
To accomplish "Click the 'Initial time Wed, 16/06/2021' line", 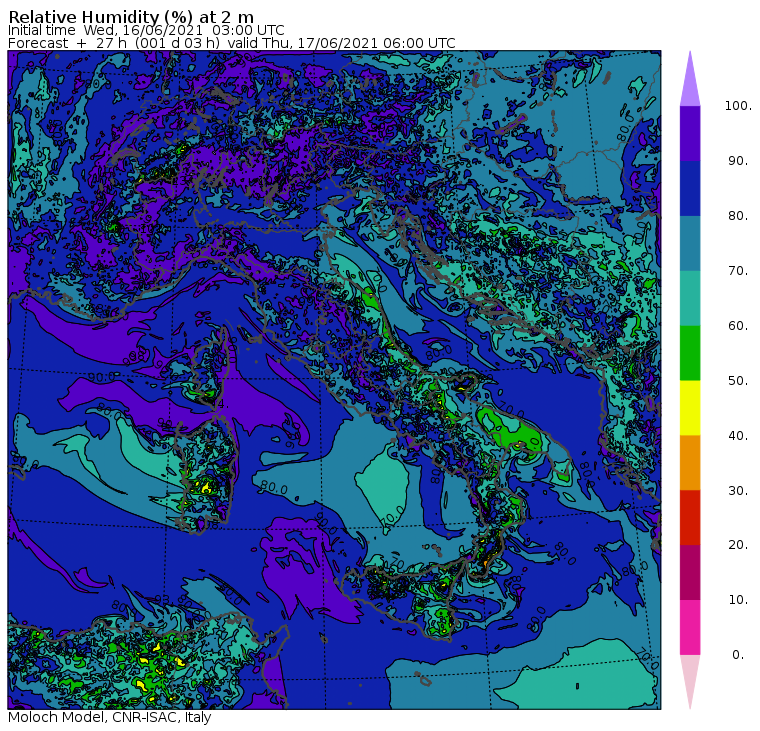I will coord(146,31).
